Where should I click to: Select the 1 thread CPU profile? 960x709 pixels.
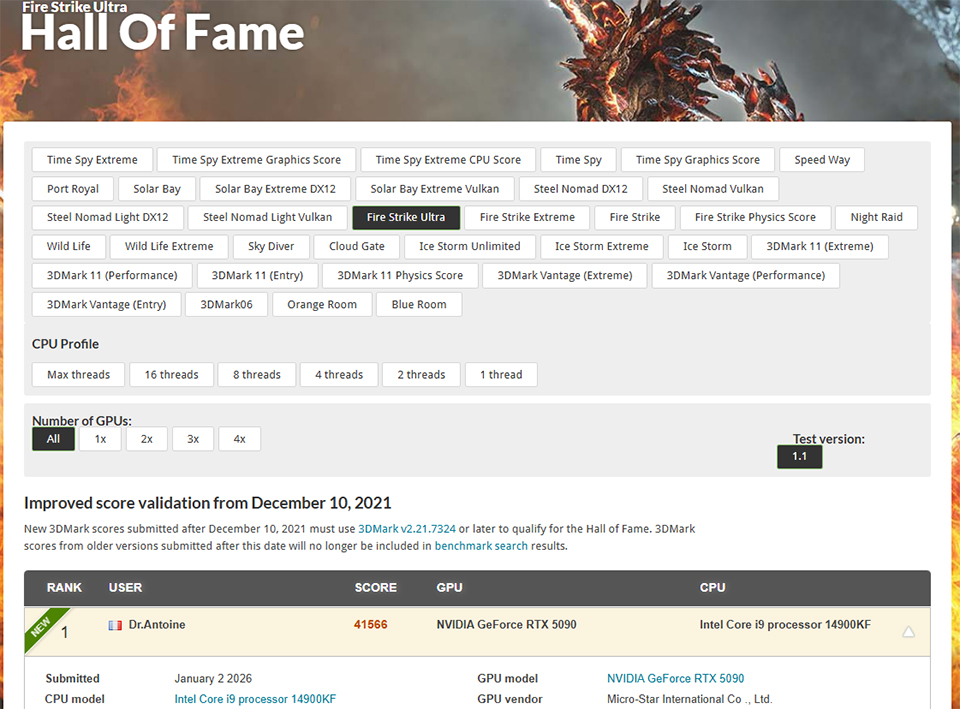(x=501, y=374)
